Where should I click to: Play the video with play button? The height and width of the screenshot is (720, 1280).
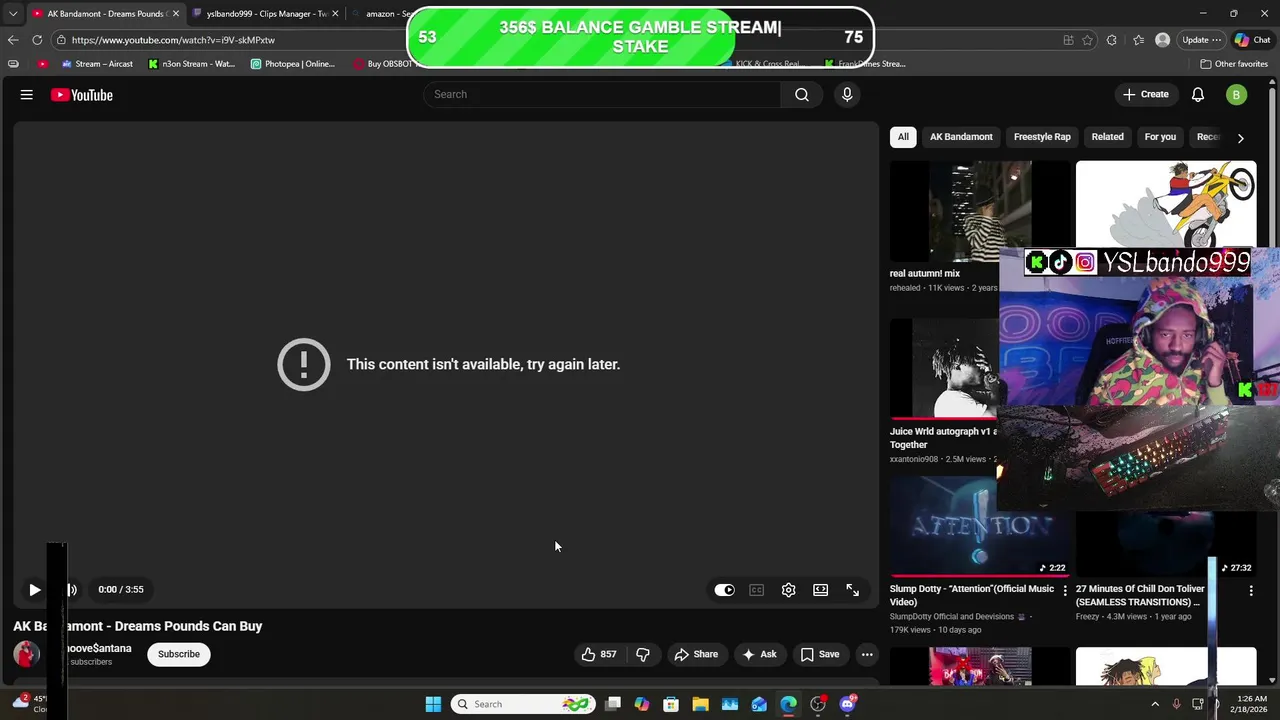34,590
